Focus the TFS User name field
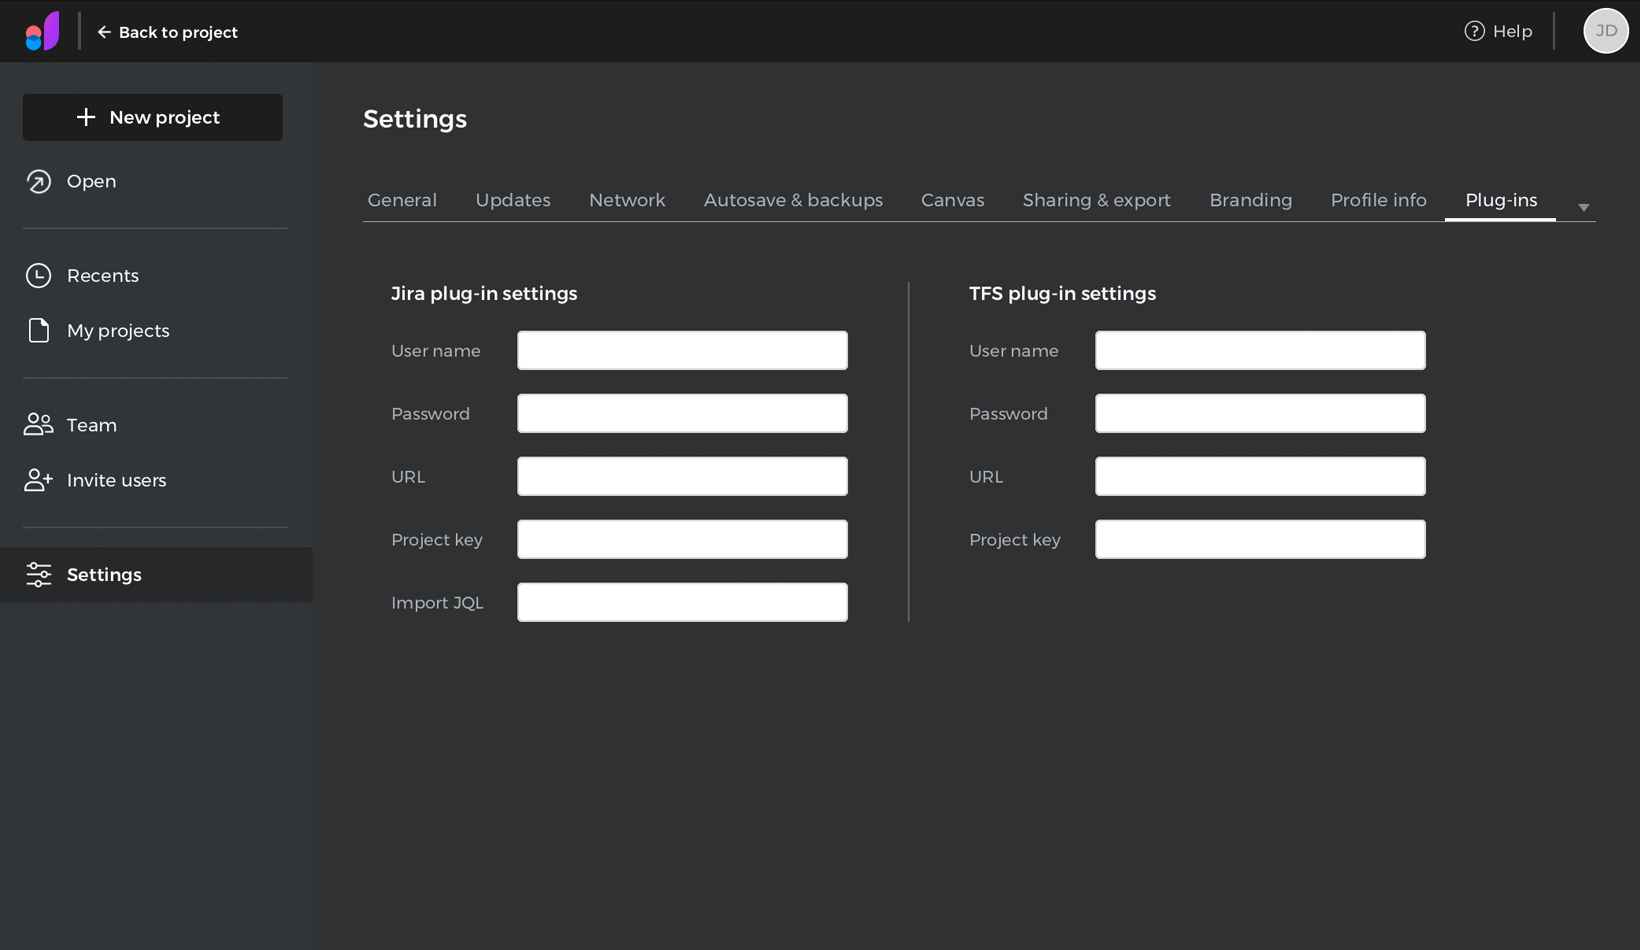The height and width of the screenshot is (950, 1640). coord(1260,350)
